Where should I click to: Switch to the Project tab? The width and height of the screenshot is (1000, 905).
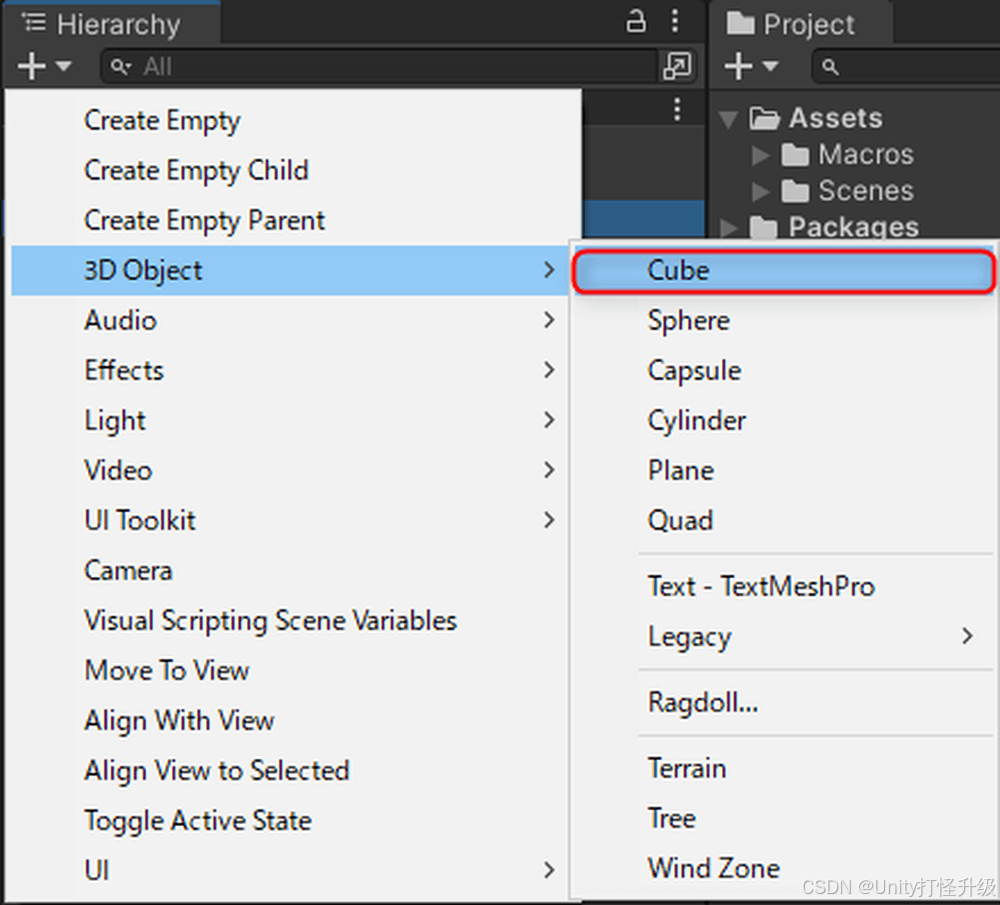click(x=800, y=24)
